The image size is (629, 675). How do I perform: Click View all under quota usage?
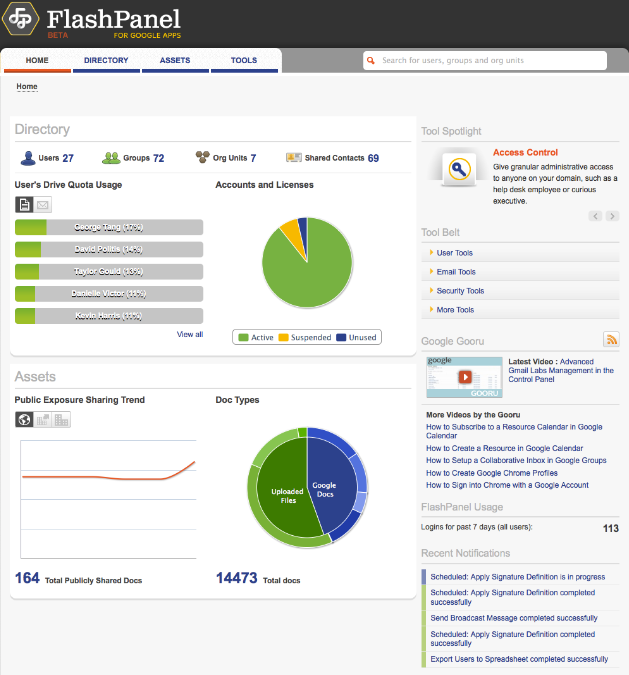click(190, 334)
